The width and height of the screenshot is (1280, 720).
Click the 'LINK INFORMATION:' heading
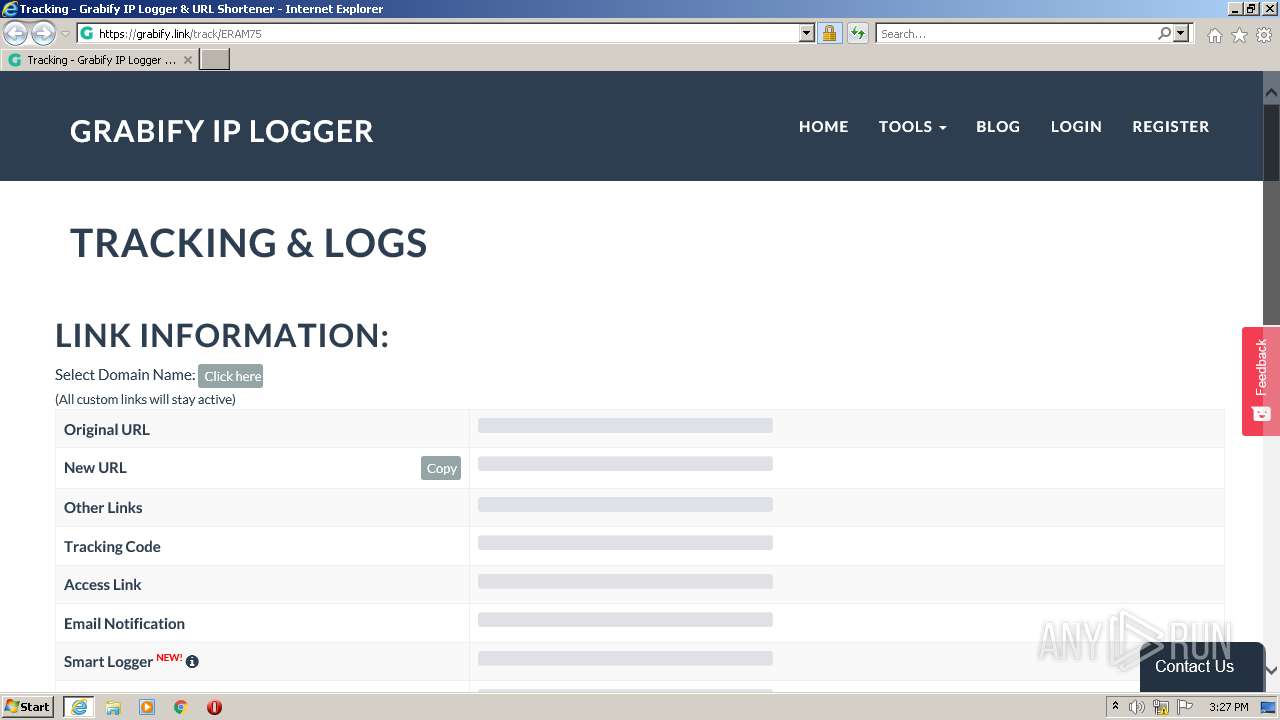pos(222,336)
